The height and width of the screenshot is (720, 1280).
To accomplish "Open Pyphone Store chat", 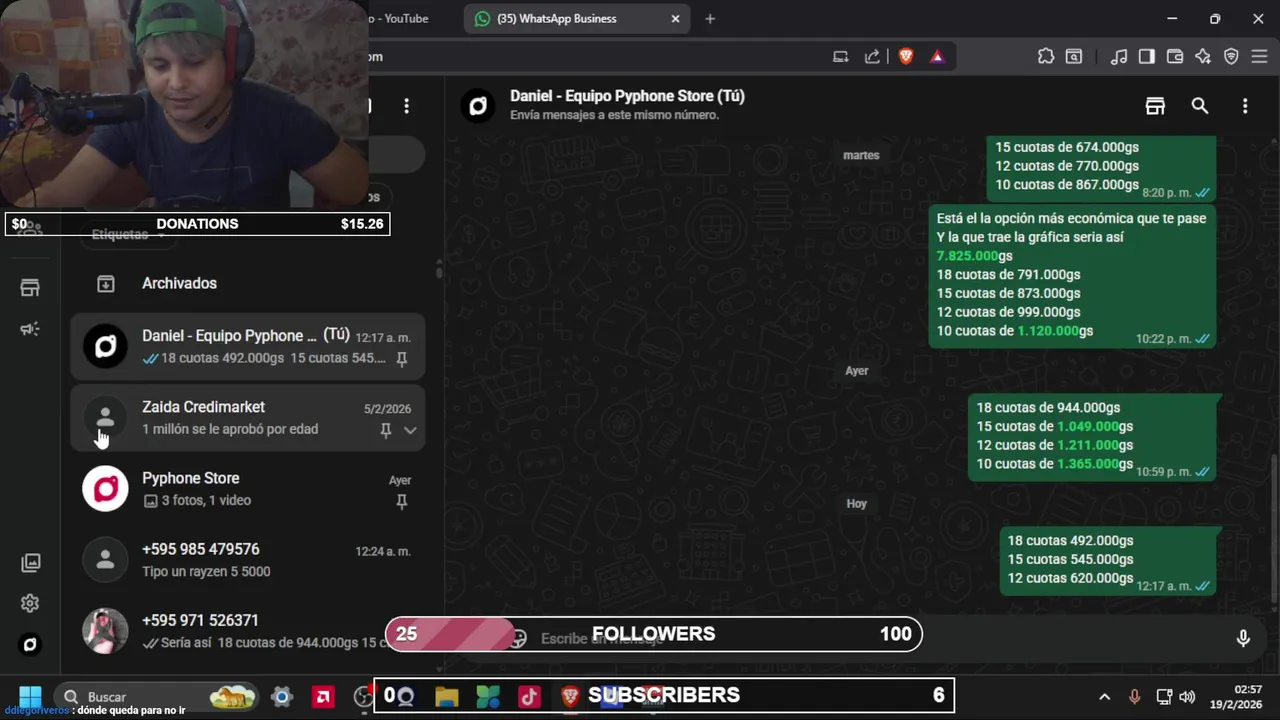I will click(x=247, y=489).
